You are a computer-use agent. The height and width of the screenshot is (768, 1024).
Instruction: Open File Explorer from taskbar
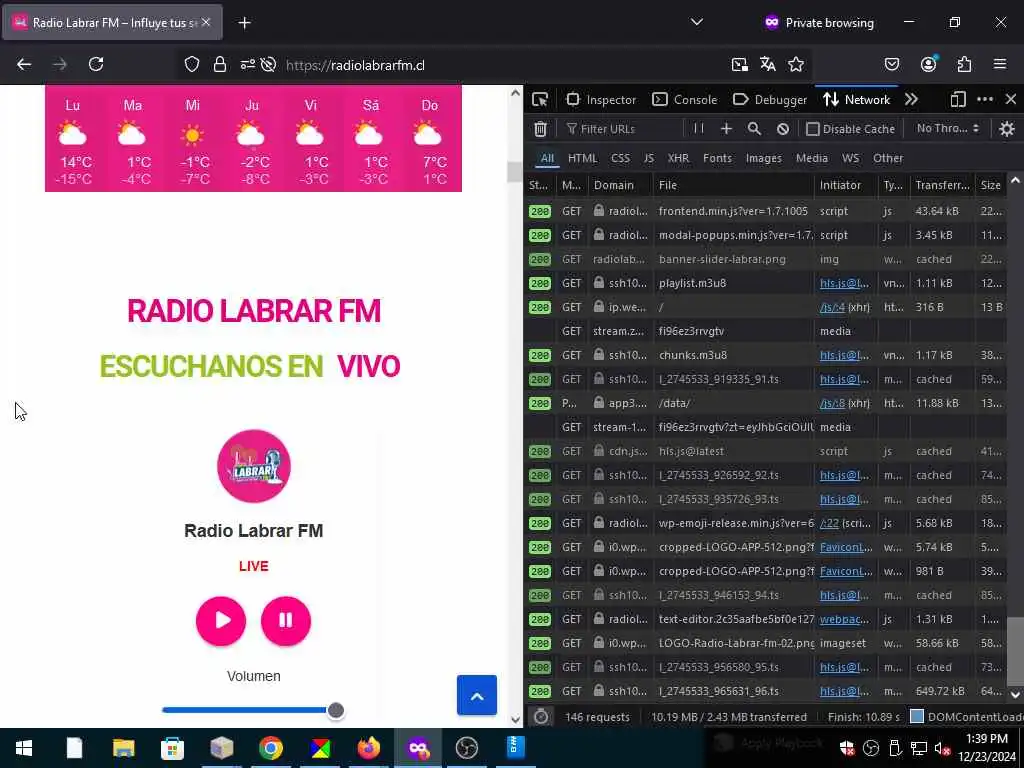click(123, 748)
